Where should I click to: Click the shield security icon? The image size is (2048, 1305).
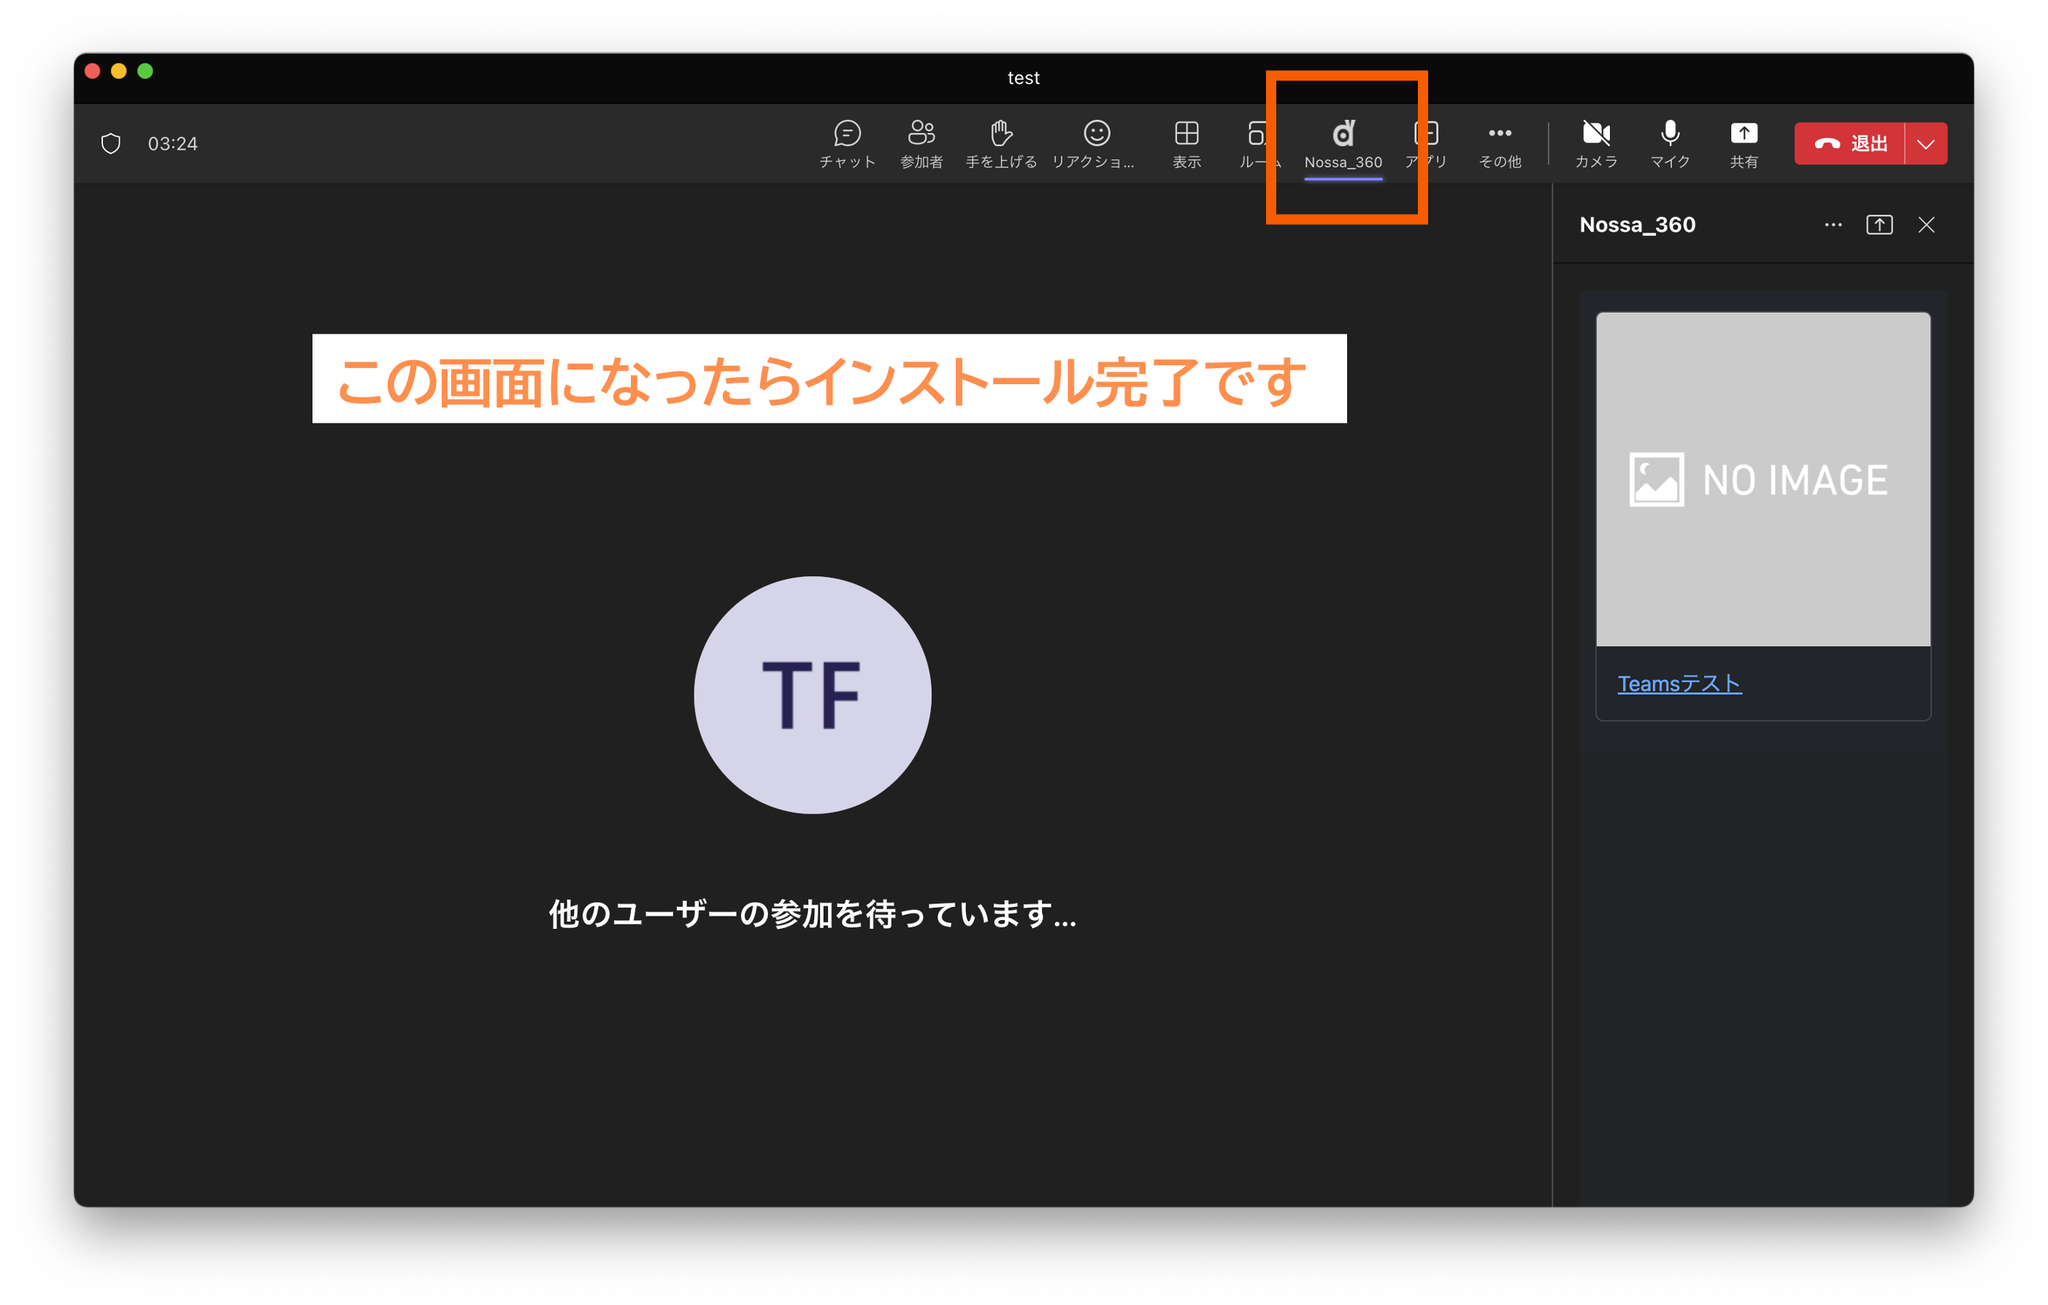click(111, 144)
